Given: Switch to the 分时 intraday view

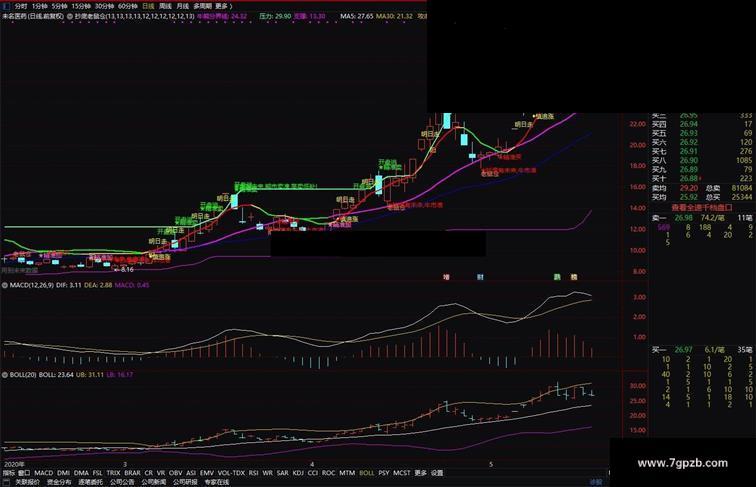Looking at the screenshot, I should tap(21, 6).
